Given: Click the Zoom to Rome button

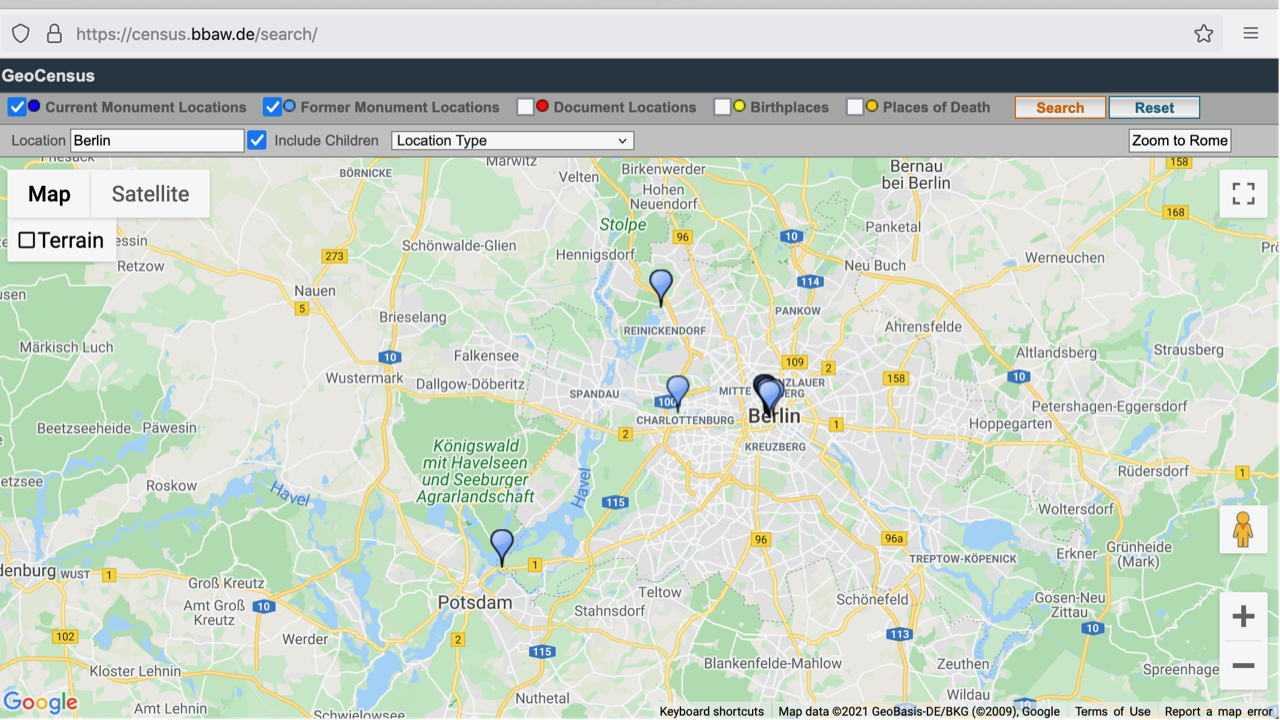Looking at the screenshot, I should point(1180,140).
